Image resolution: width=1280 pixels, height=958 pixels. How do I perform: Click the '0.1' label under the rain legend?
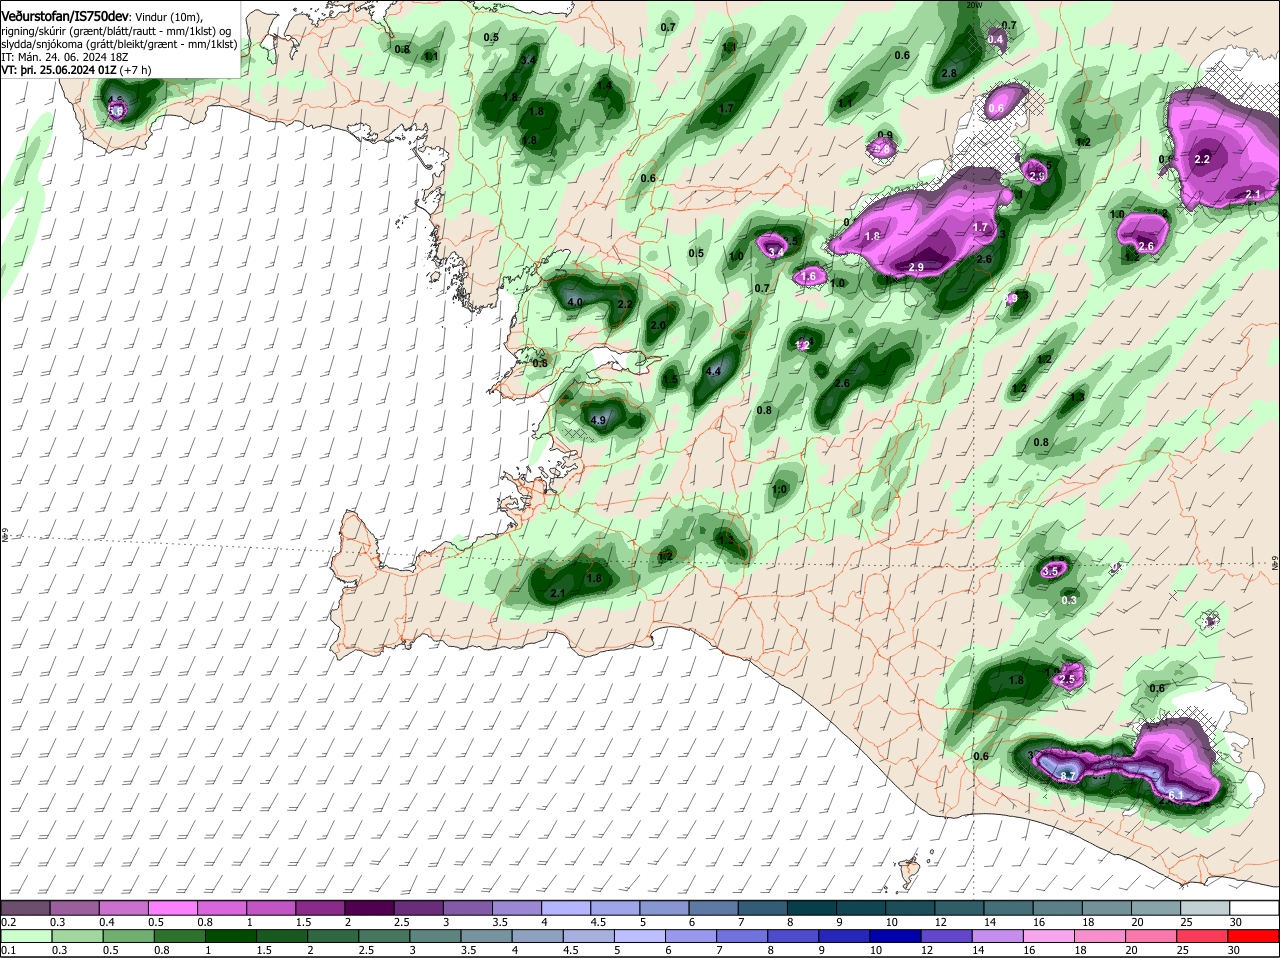pyautogui.click(x=8, y=950)
